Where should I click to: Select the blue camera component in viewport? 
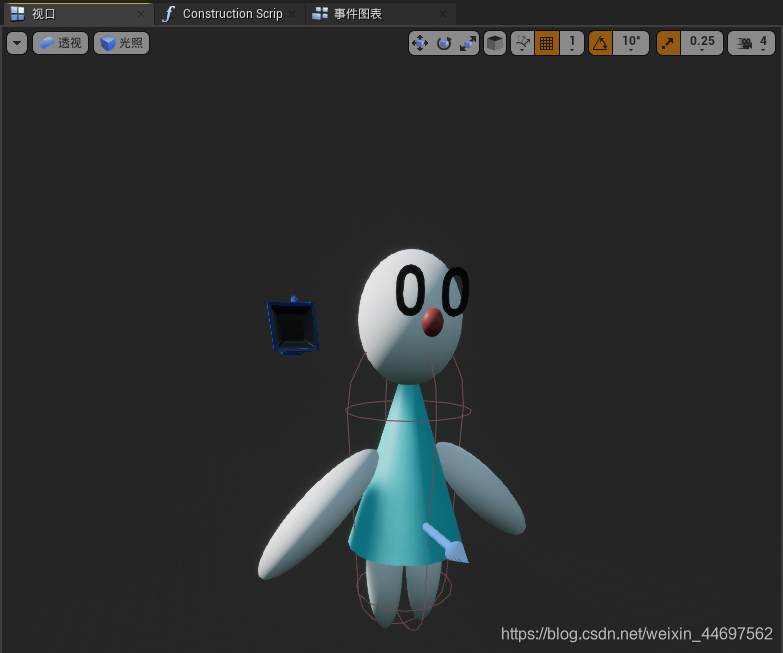pos(293,326)
